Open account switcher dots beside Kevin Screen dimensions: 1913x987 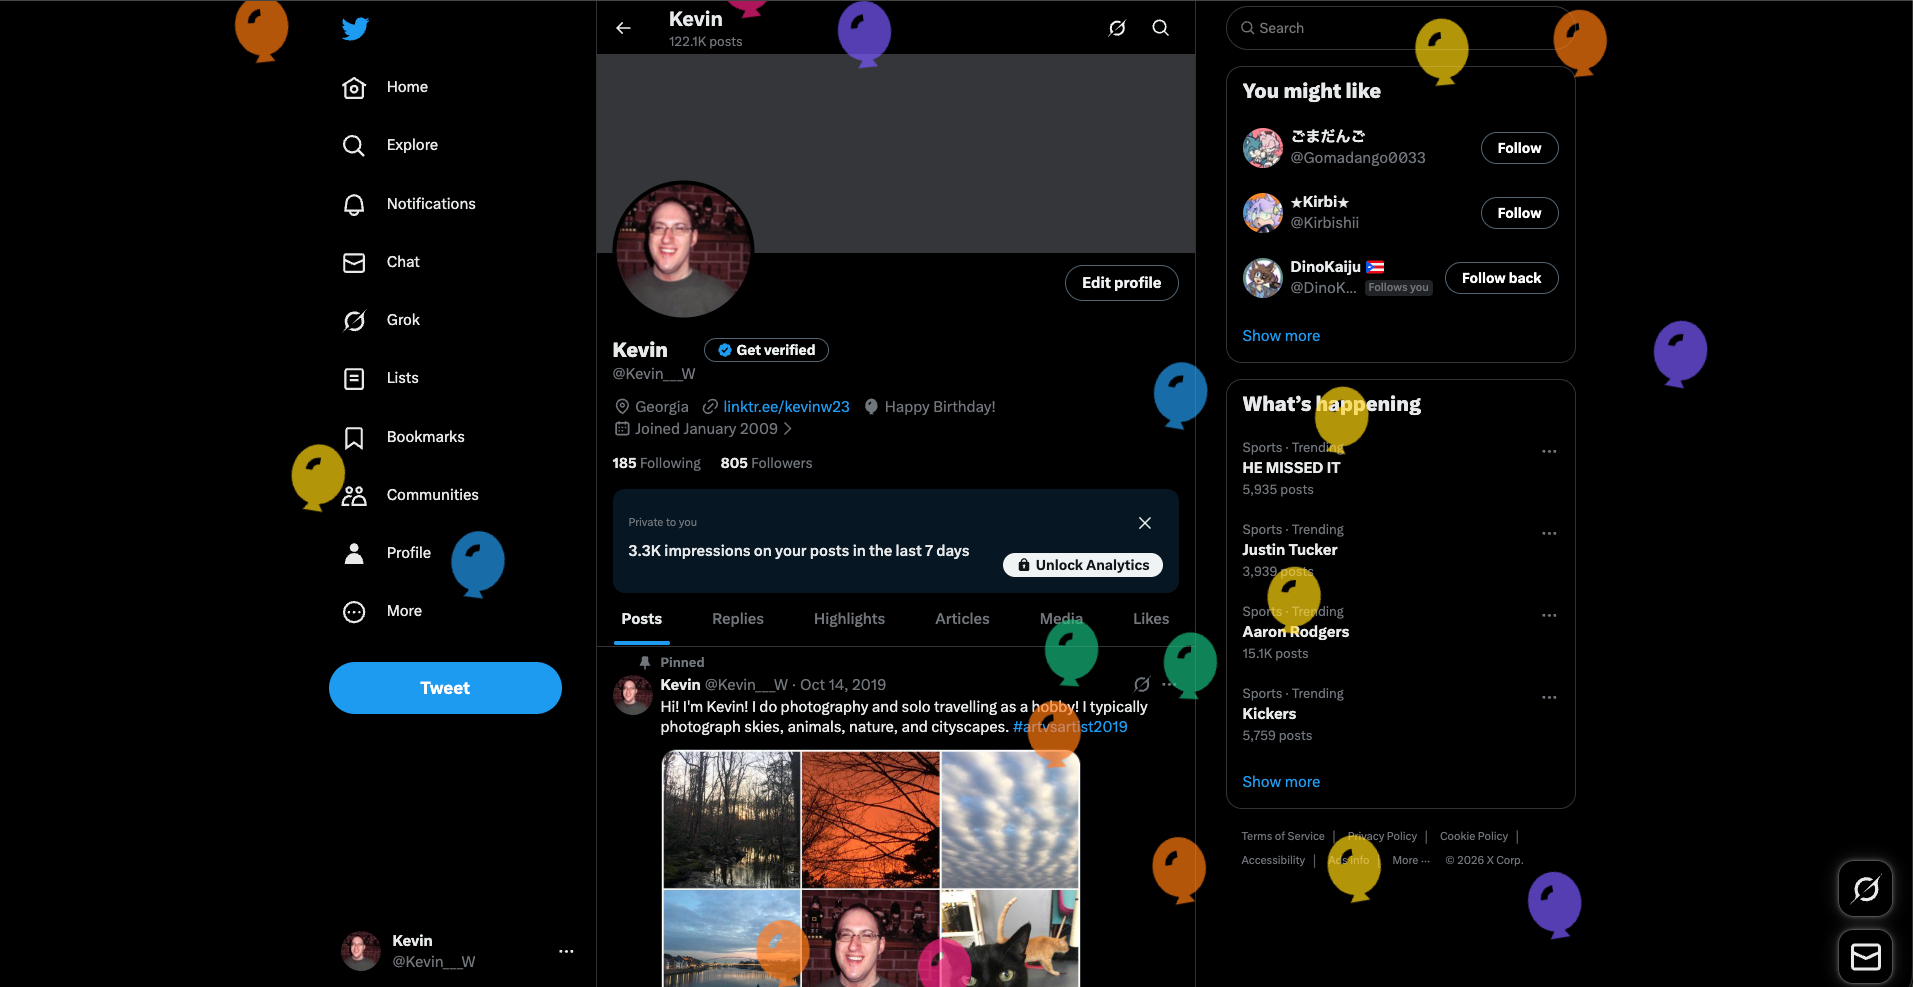[x=566, y=951]
